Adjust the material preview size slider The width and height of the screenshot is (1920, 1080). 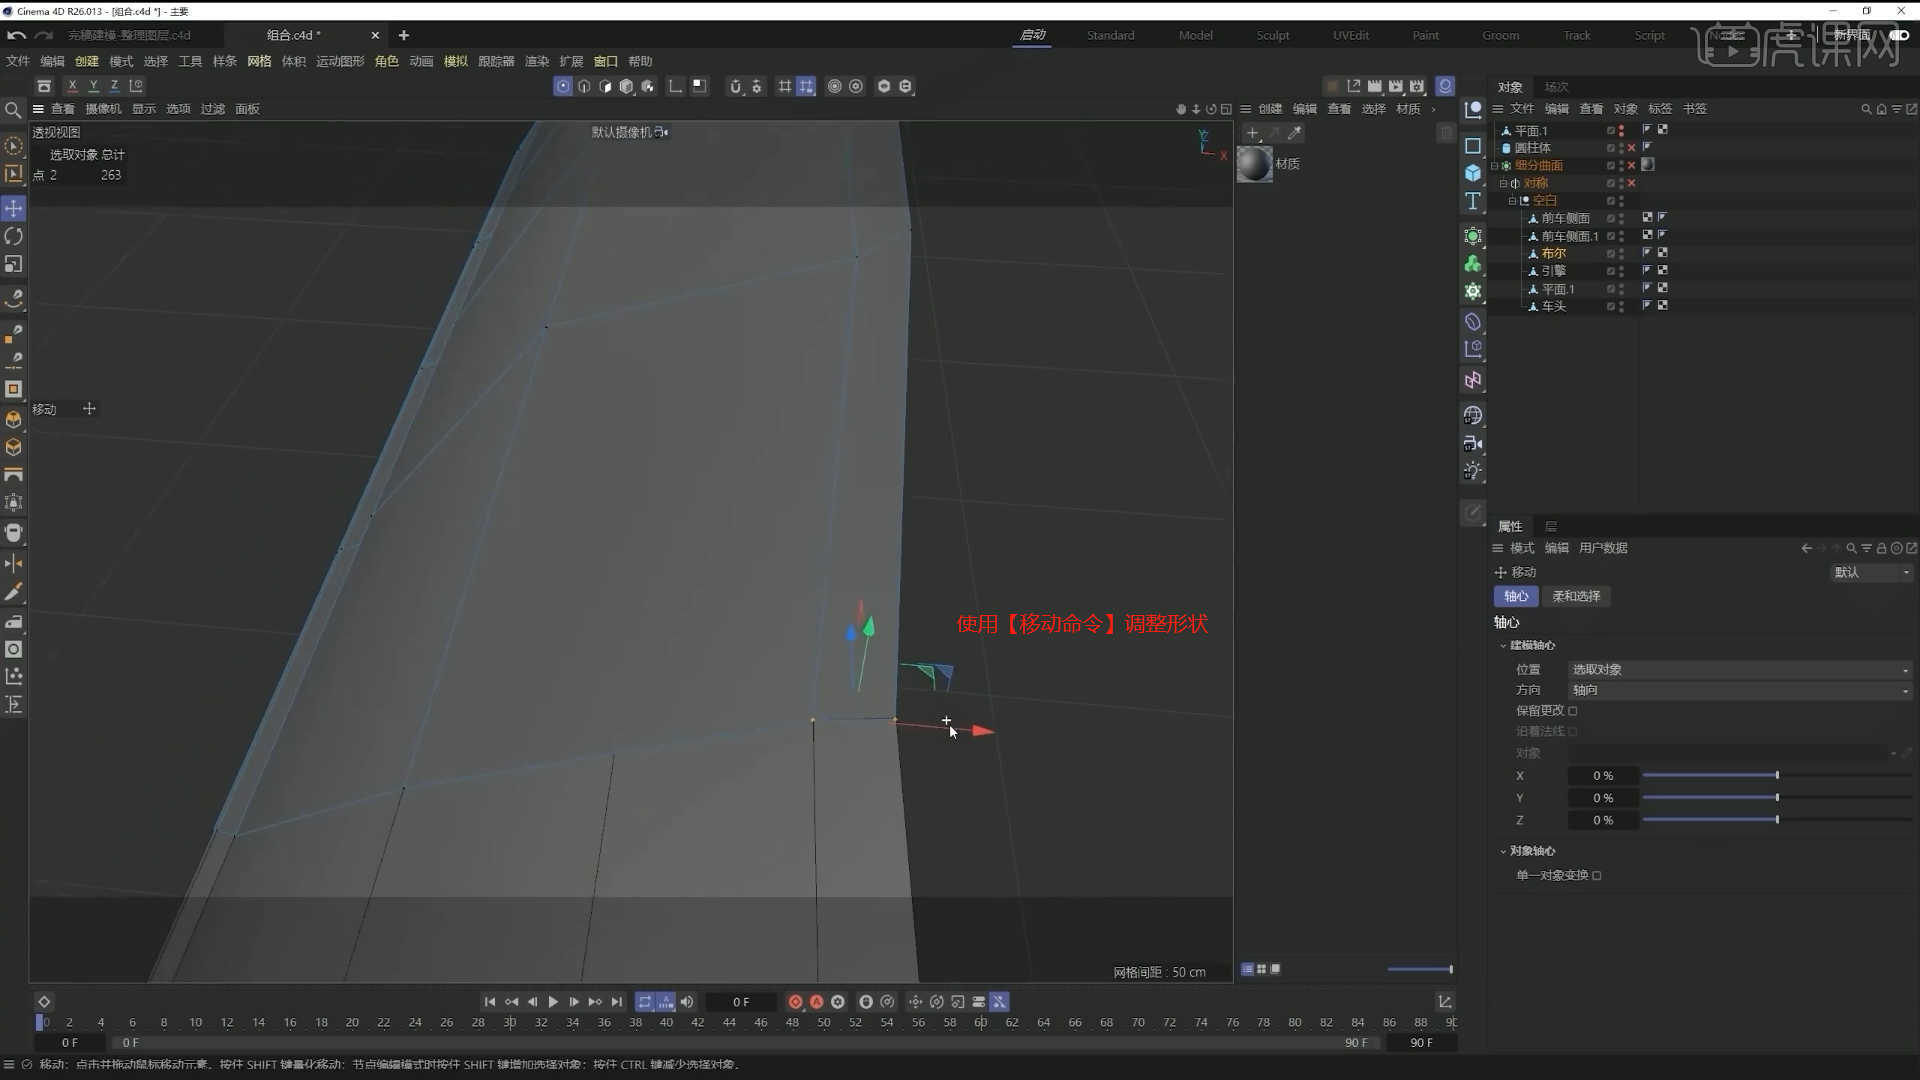click(x=1420, y=969)
